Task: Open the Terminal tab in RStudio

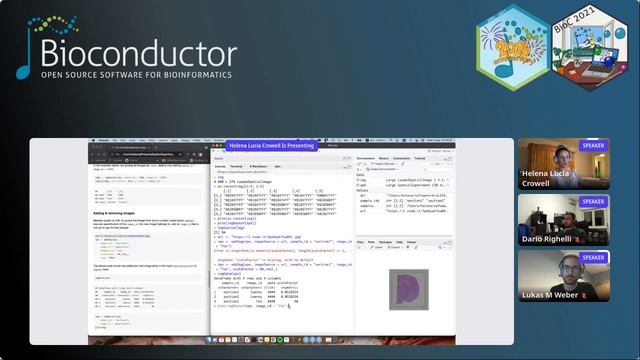Action: point(236,167)
